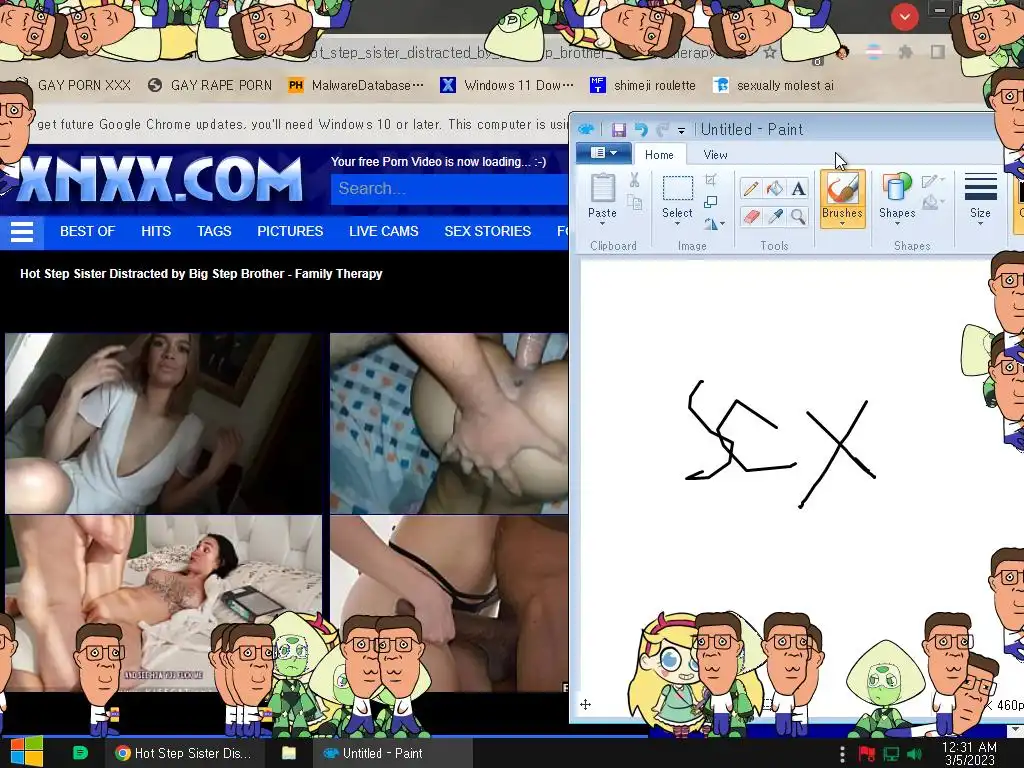This screenshot has height=768, width=1024.
Task: Open the hamburger menu on the website
Action: 22,232
